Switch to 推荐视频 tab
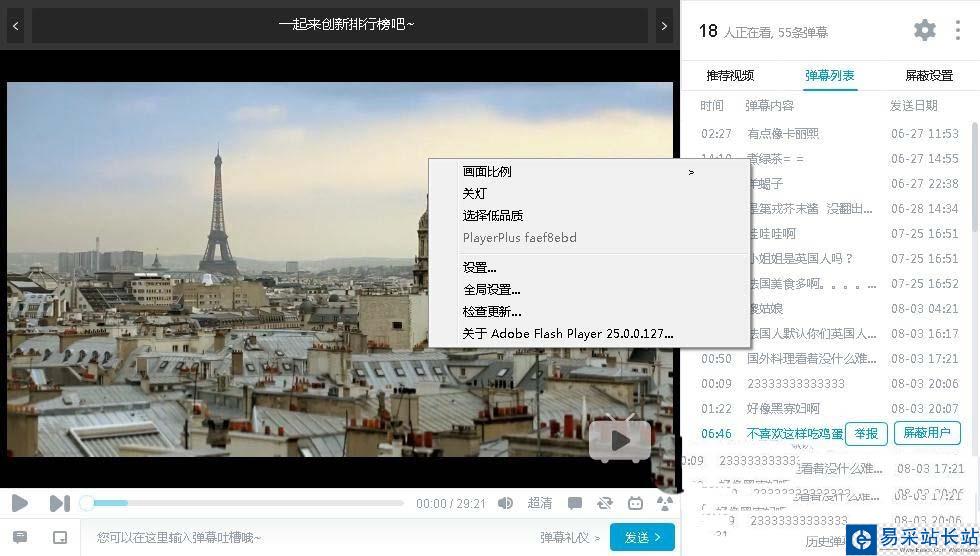The width and height of the screenshot is (980, 556). (730, 76)
